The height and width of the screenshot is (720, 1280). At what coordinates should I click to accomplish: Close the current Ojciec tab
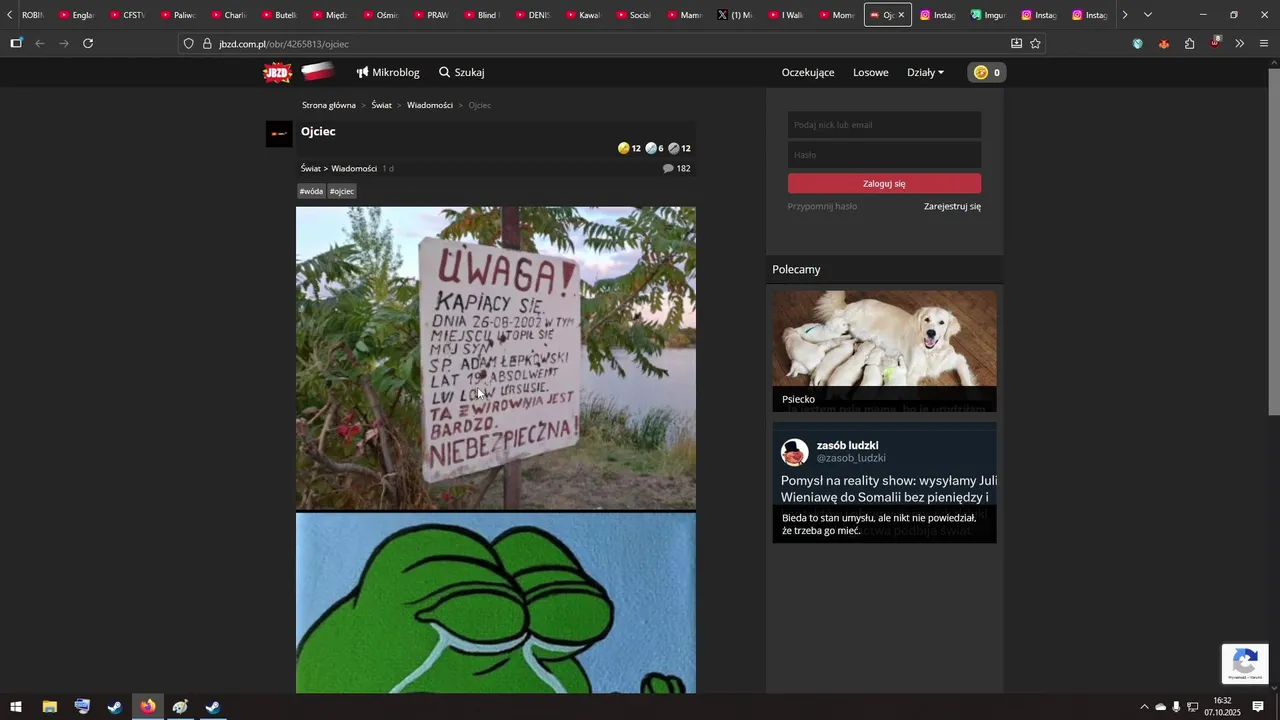pyautogui.click(x=901, y=15)
